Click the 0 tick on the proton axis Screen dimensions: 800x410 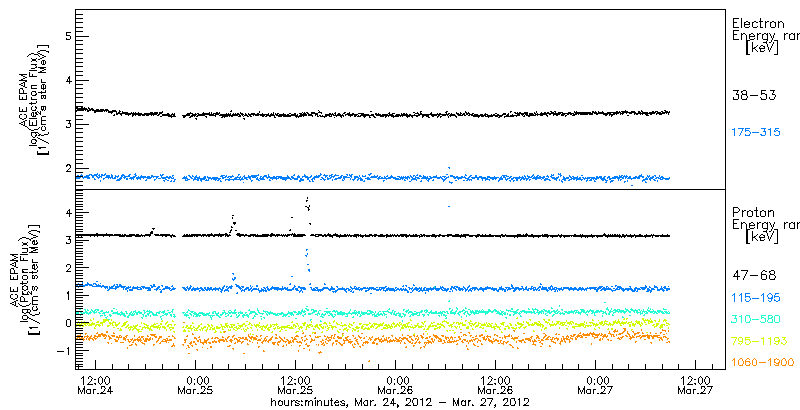(x=68, y=322)
